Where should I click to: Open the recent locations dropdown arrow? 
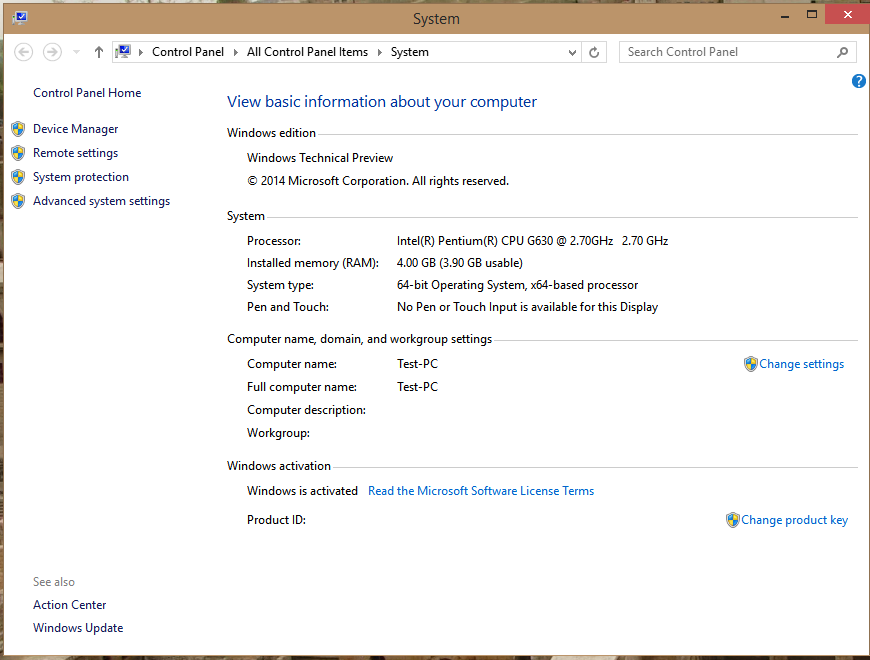pyautogui.click(x=77, y=52)
